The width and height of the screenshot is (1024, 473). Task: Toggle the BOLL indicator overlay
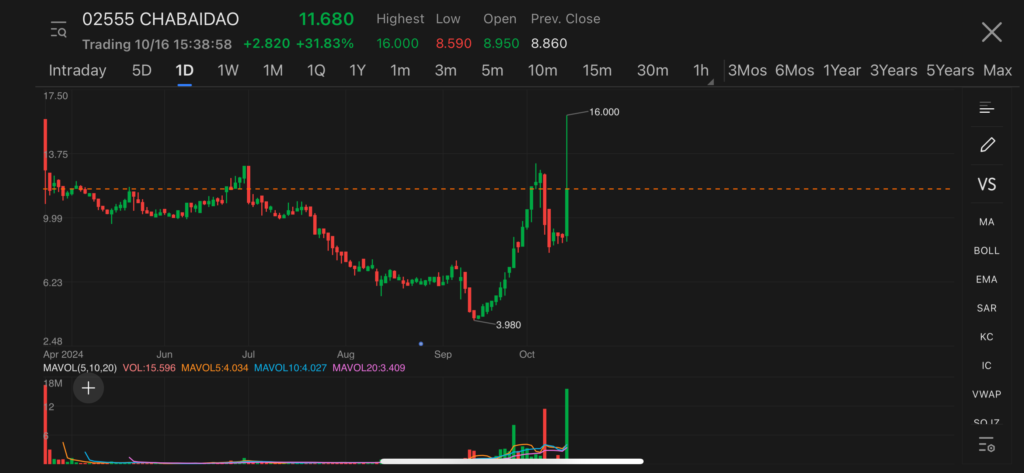coord(987,251)
